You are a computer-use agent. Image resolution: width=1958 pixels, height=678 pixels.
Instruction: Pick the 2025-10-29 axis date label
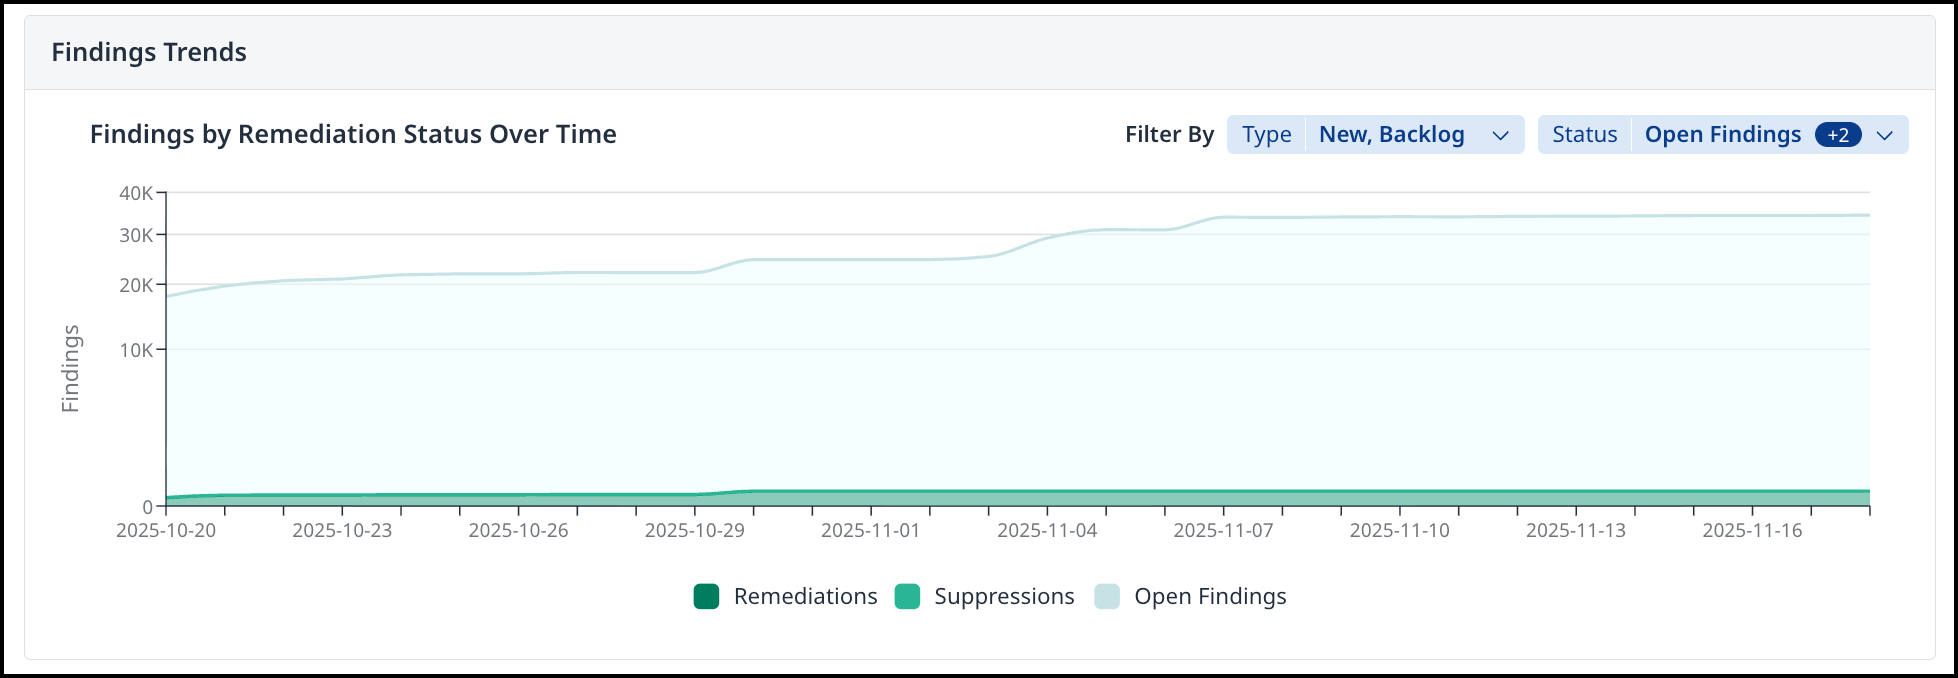coord(694,531)
